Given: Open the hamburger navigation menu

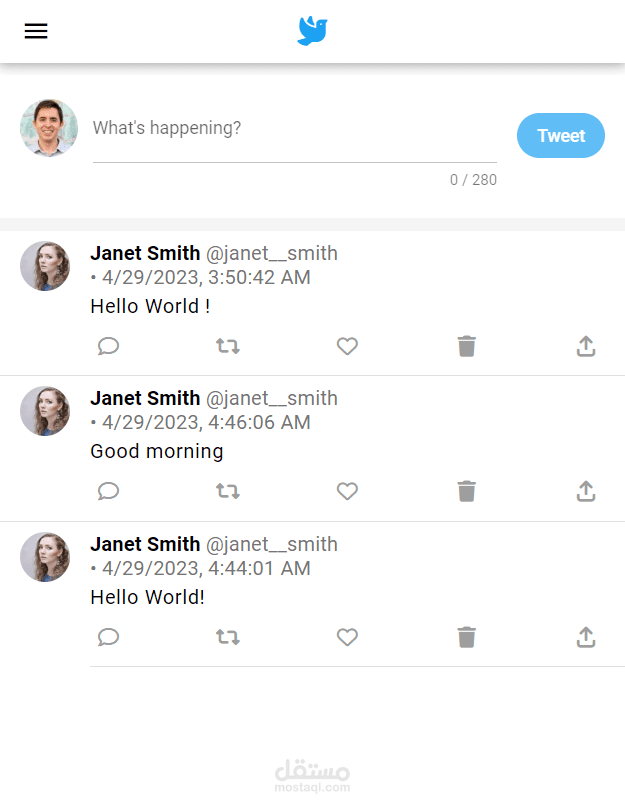Looking at the screenshot, I should (36, 31).
